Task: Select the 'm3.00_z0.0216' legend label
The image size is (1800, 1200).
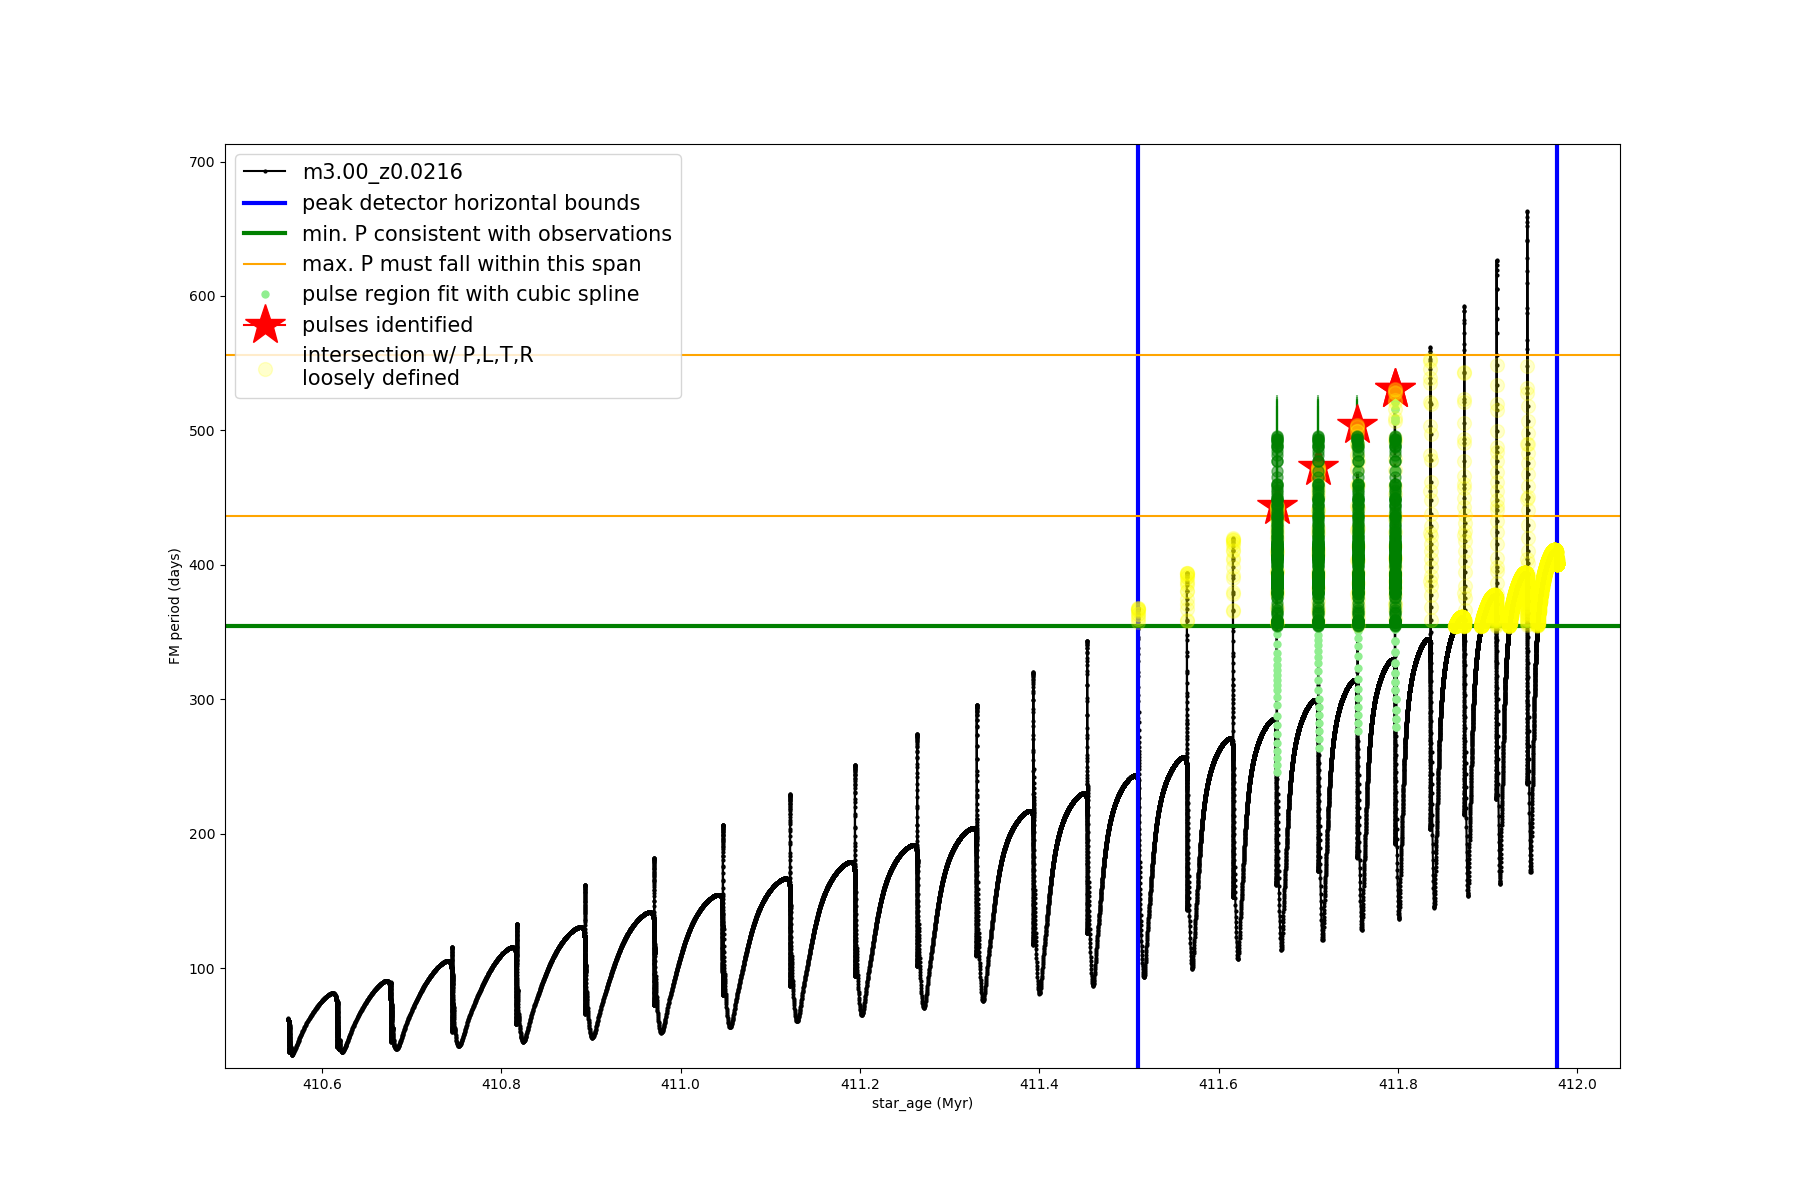Action: point(382,172)
